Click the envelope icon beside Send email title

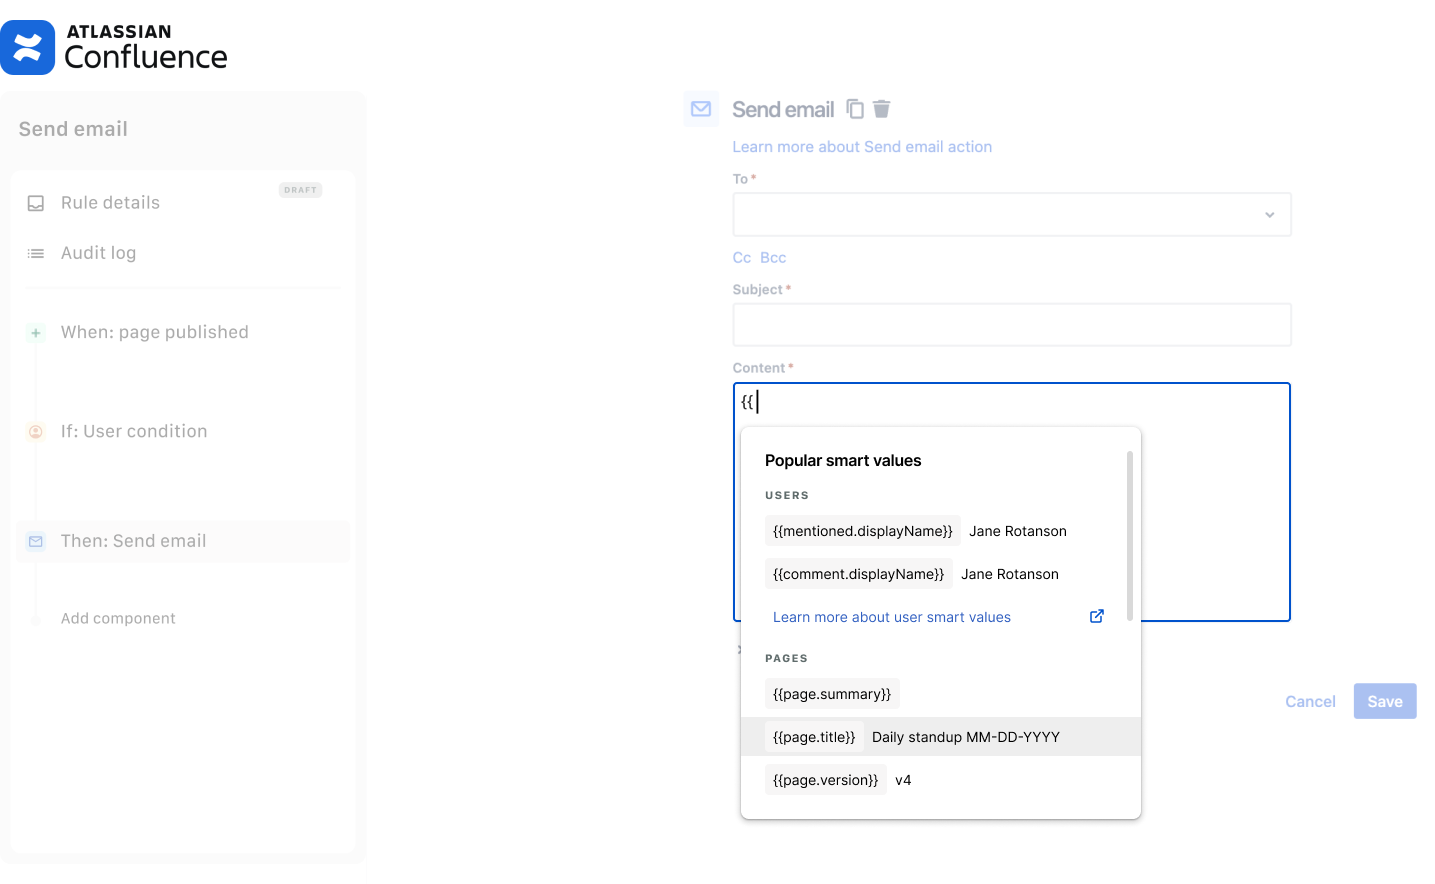tap(701, 108)
